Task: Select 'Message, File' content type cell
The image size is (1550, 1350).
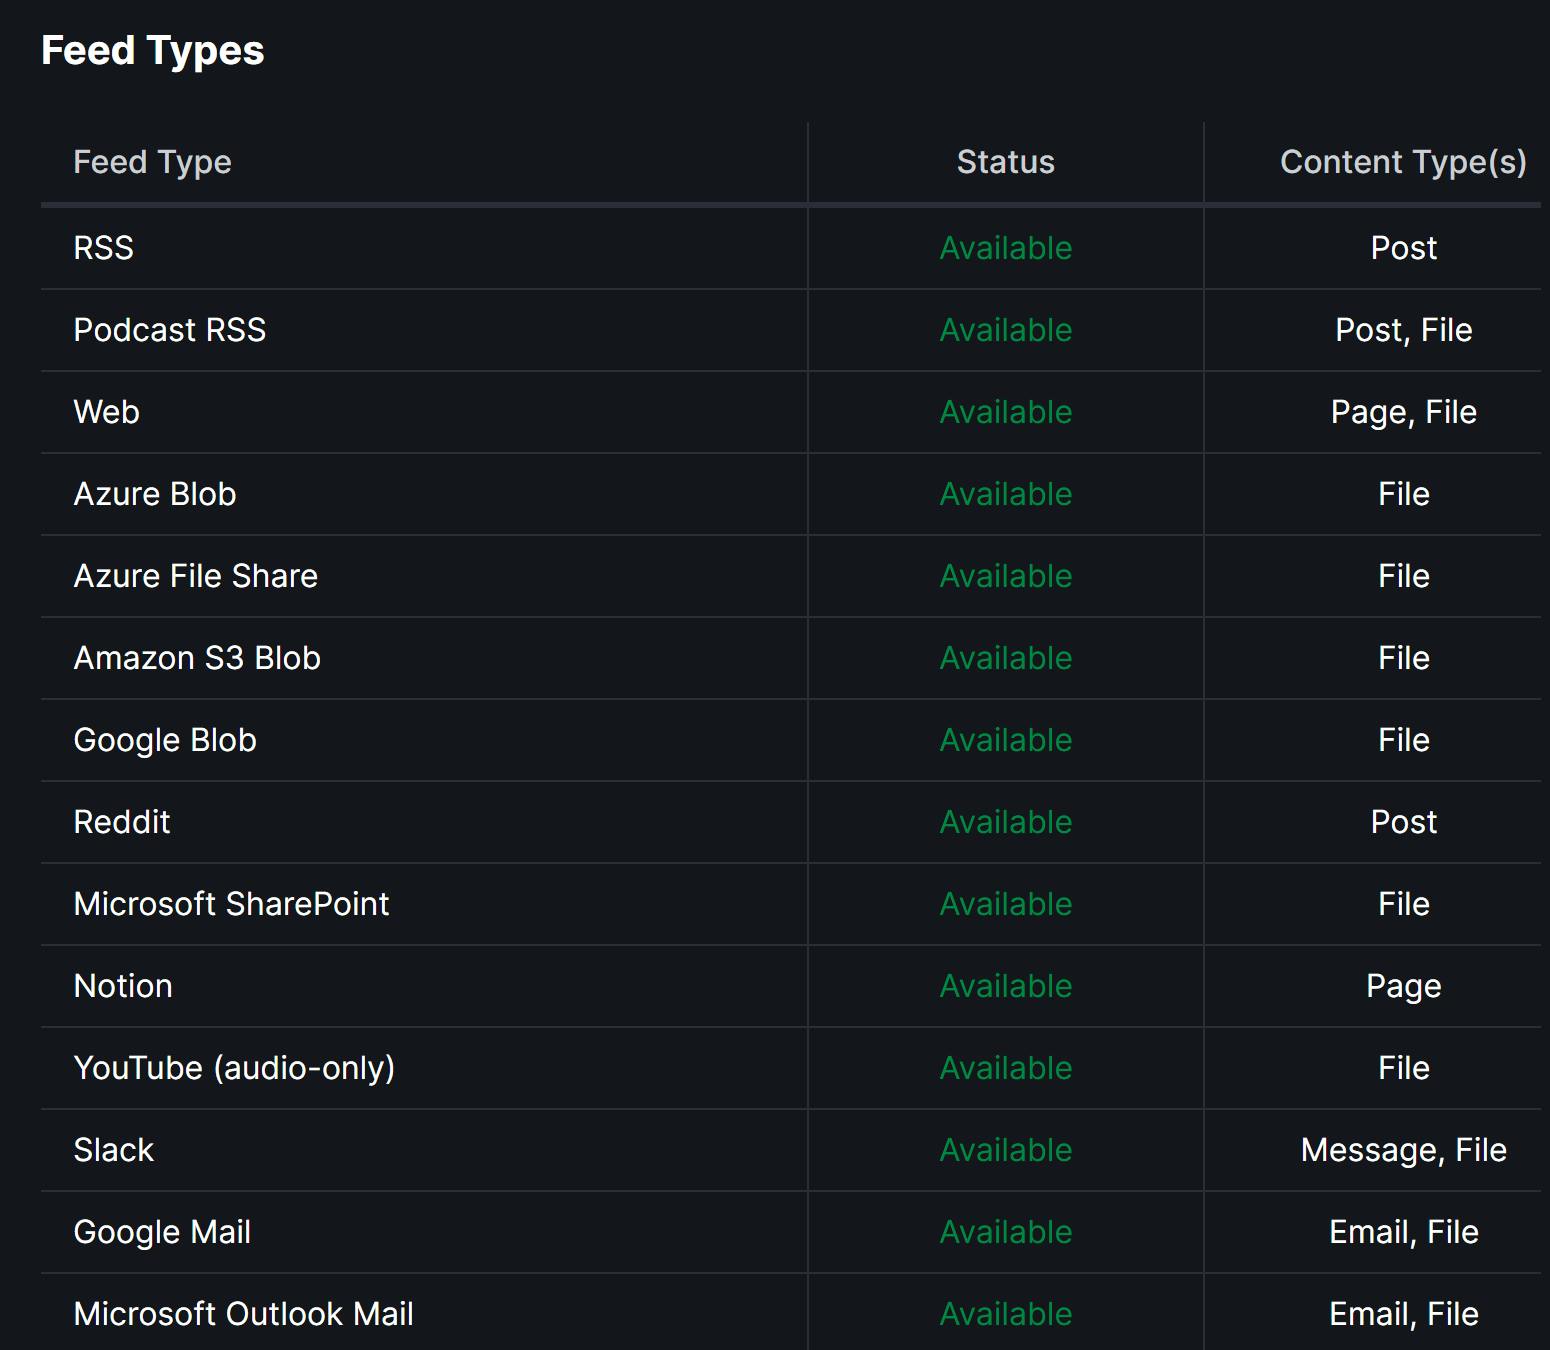Action: point(1403,1150)
